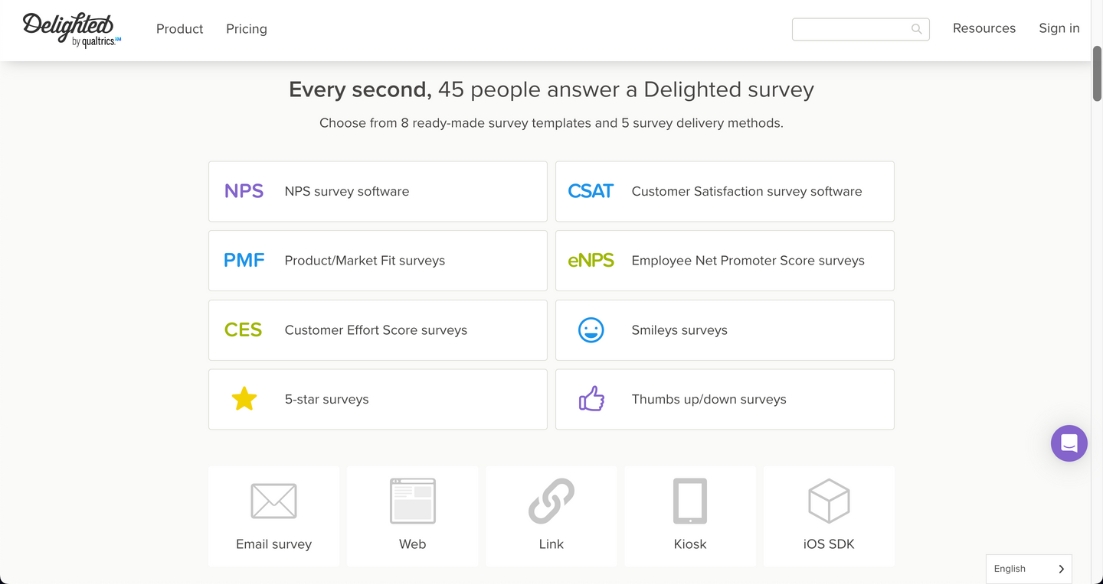Choose the Web delivery method icon
This screenshot has width=1103, height=584.
[x=412, y=501]
